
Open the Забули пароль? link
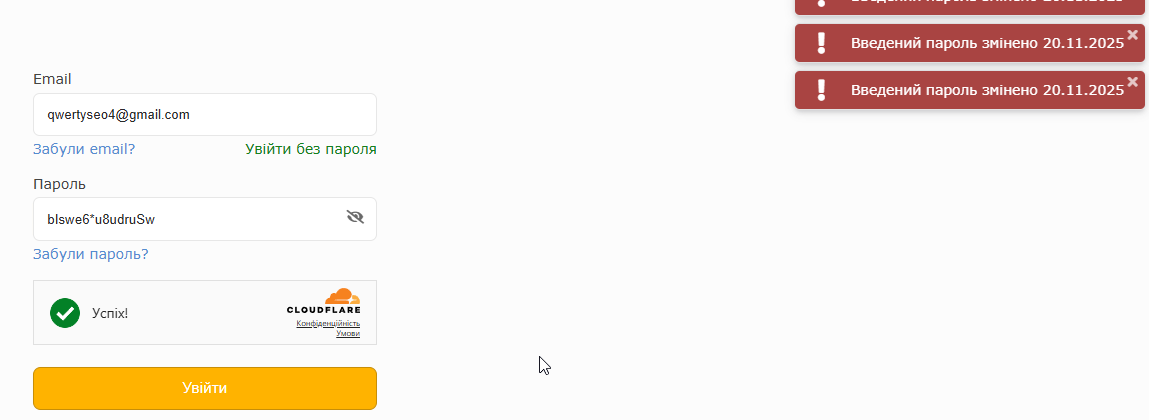pos(91,254)
